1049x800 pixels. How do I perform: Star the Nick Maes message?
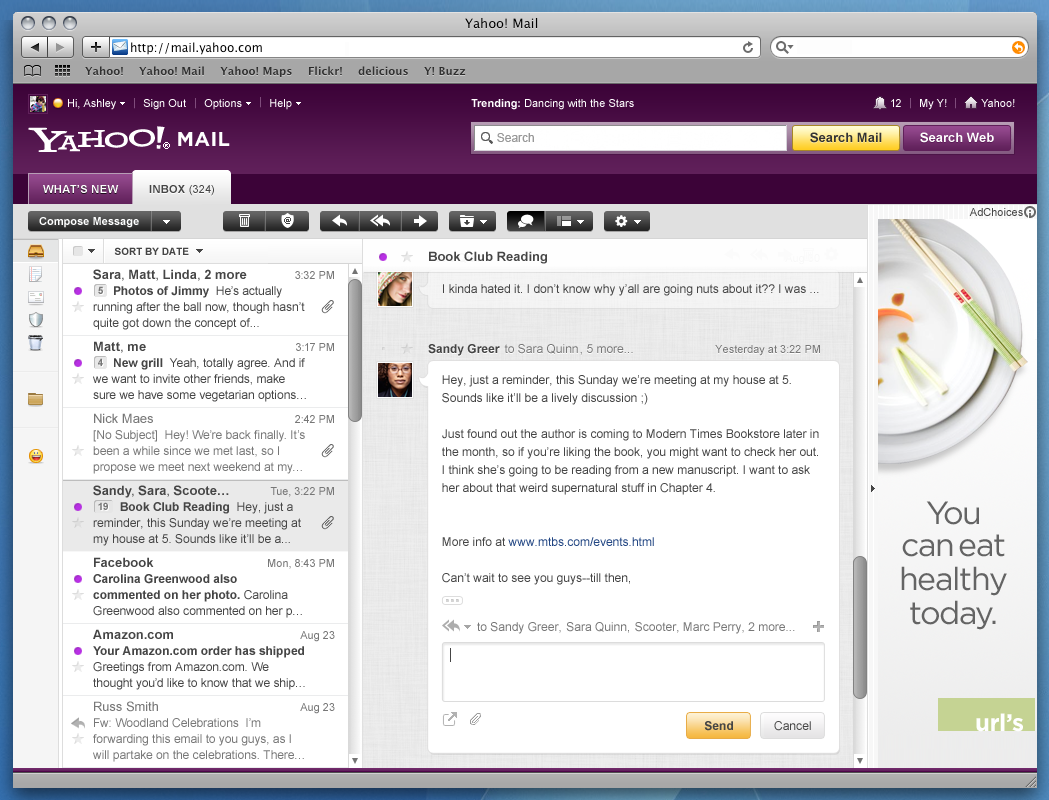click(78, 451)
